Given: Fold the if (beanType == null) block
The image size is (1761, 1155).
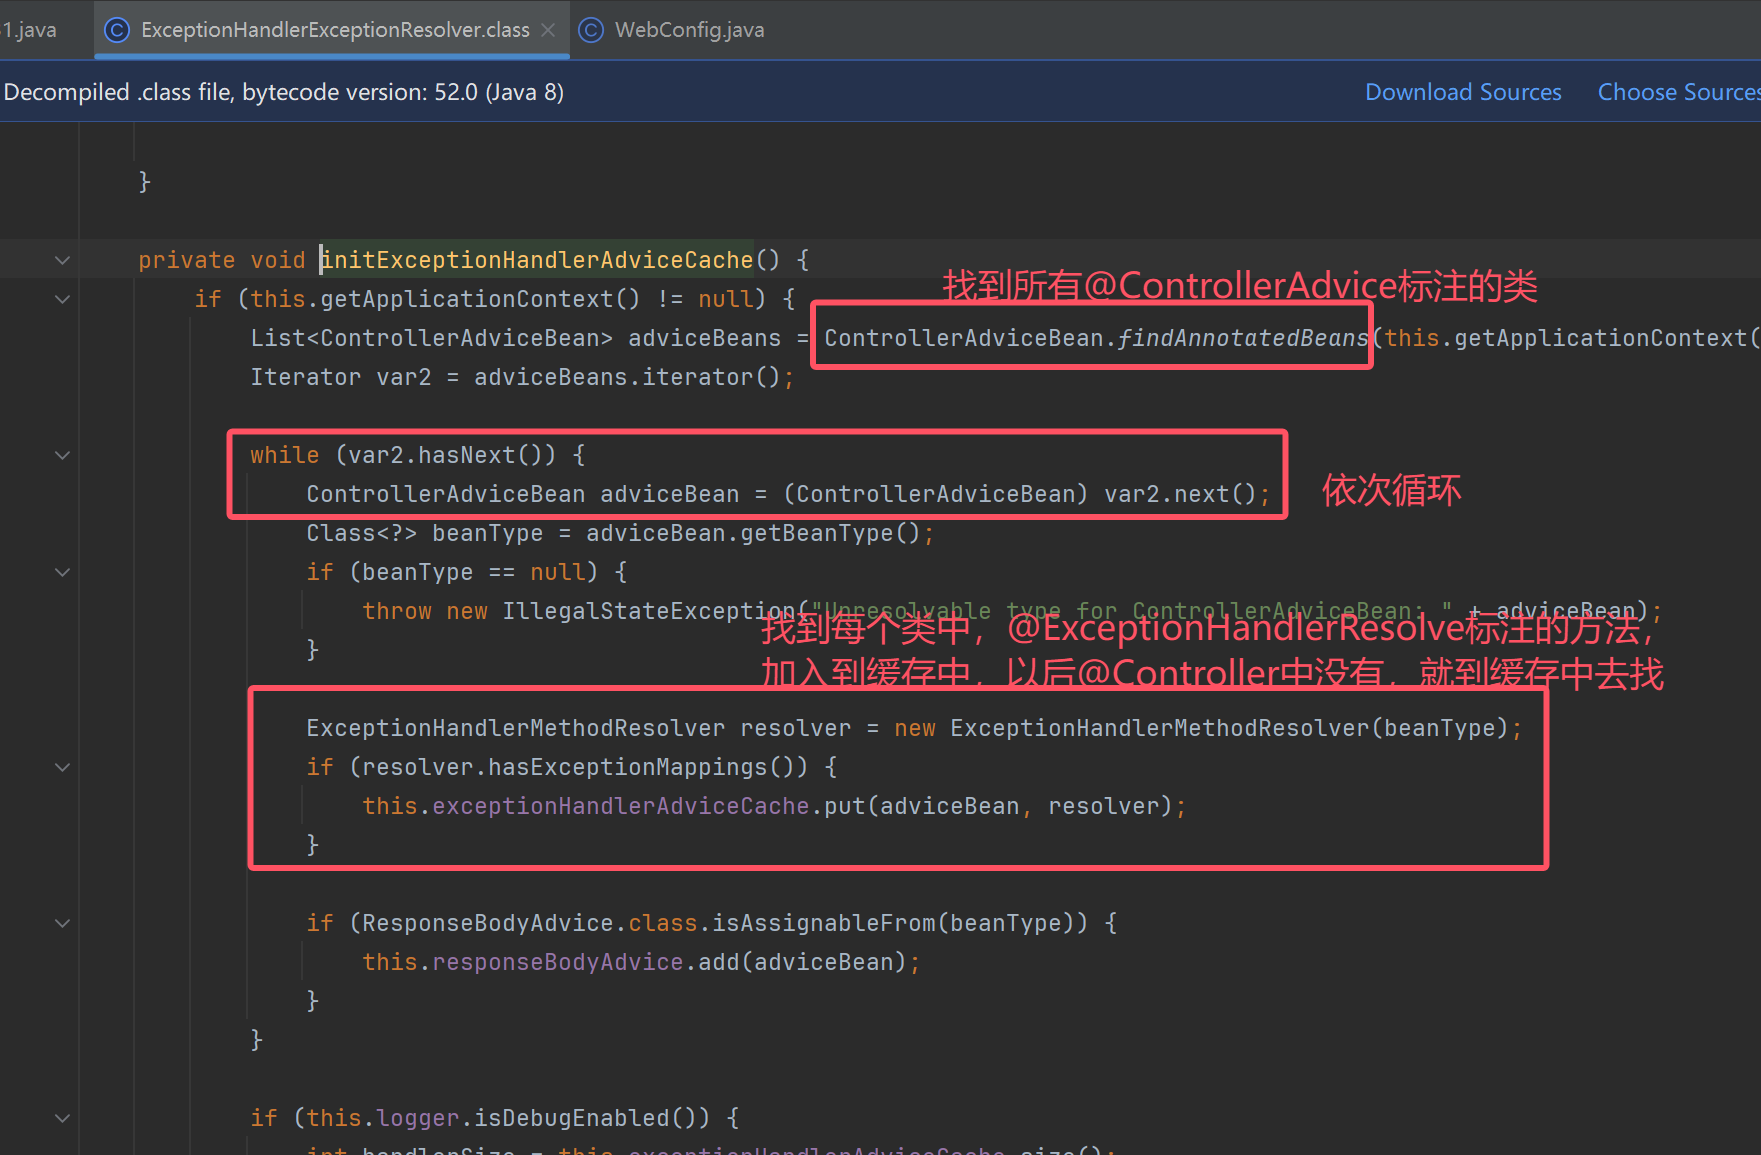Looking at the screenshot, I should pyautogui.click(x=63, y=572).
